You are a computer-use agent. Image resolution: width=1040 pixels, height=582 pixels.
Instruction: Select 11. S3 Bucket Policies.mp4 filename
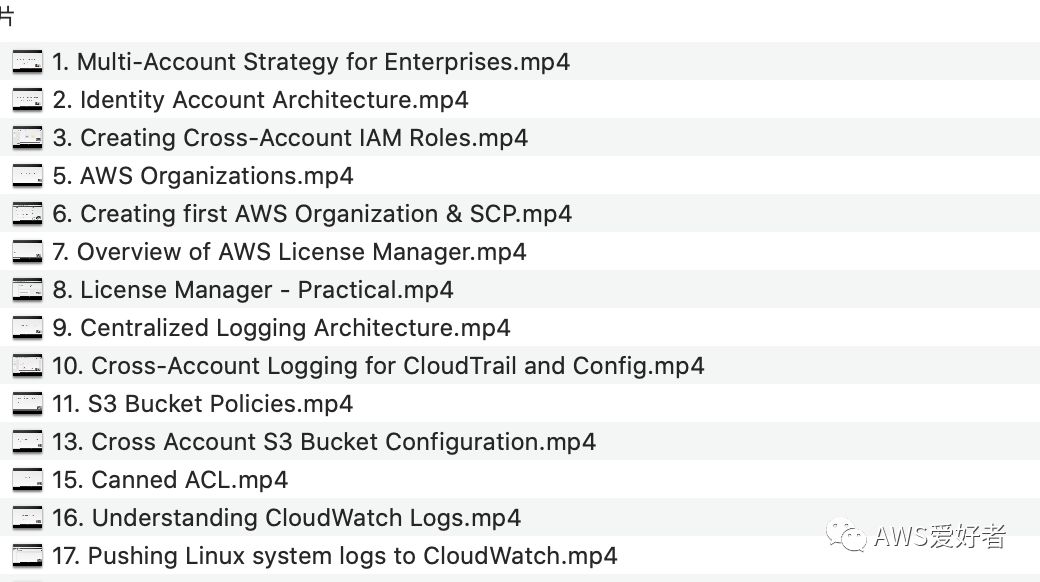[203, 404]
